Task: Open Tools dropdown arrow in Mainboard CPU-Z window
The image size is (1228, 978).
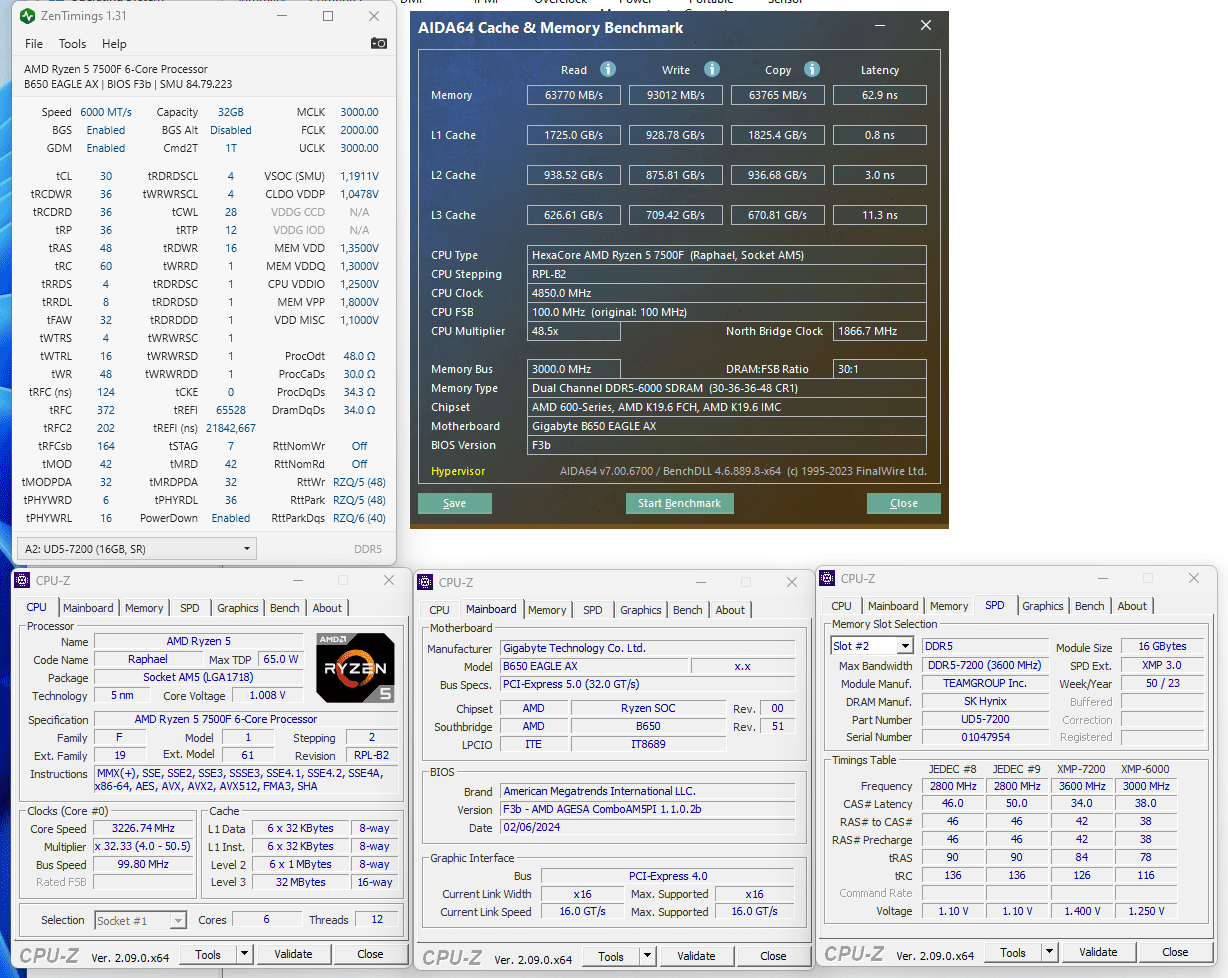Action: [x=646, y=956]
